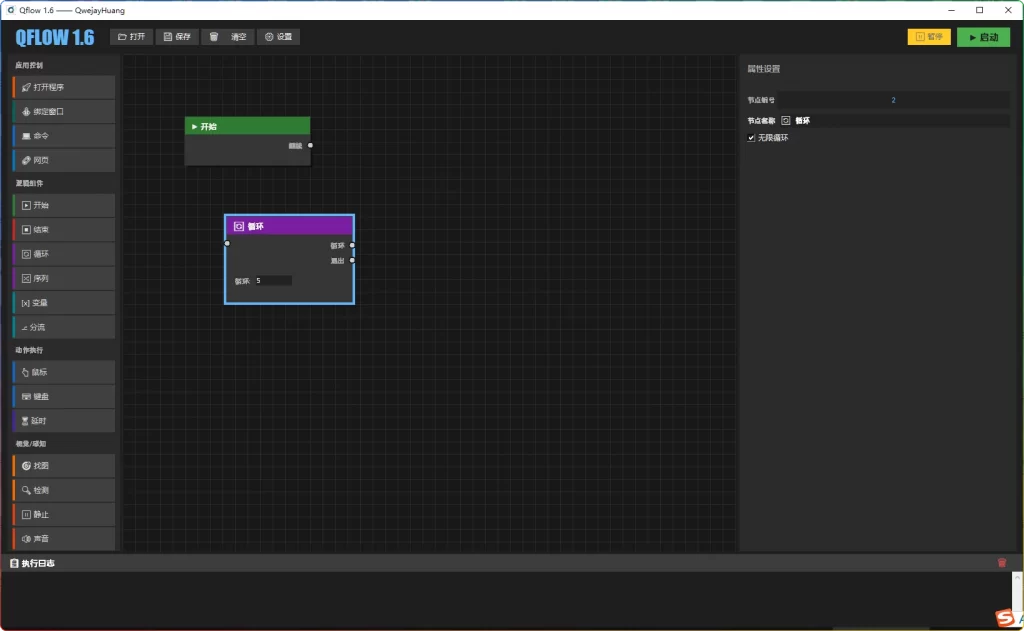The width and height of the screenshot is (1024, 631).
Task: Uncheck the 无限循环 infinite loop checkbox
Action: [x=752, y=138]
